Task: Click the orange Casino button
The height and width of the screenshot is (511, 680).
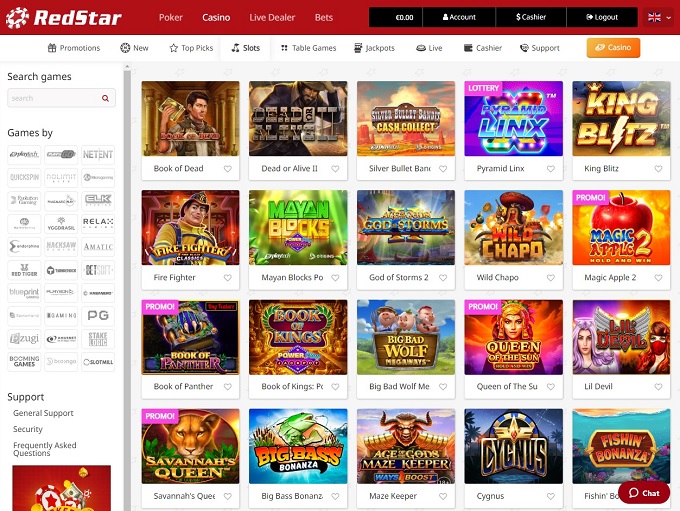Action: [613, 48]
